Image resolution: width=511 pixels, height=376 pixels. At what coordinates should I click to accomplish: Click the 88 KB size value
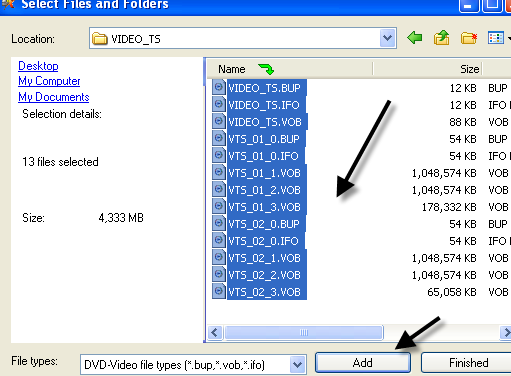coord(463,122)
